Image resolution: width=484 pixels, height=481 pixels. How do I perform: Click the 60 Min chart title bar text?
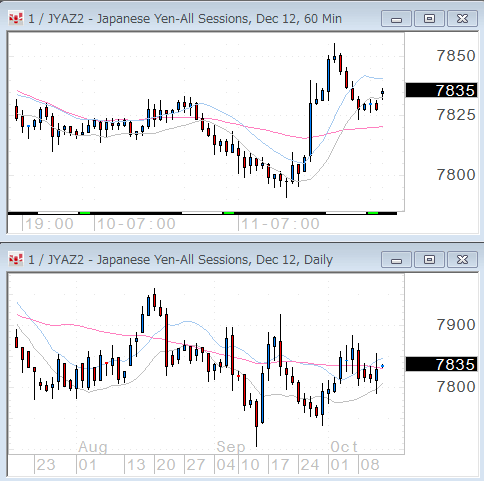coord(185,19)
